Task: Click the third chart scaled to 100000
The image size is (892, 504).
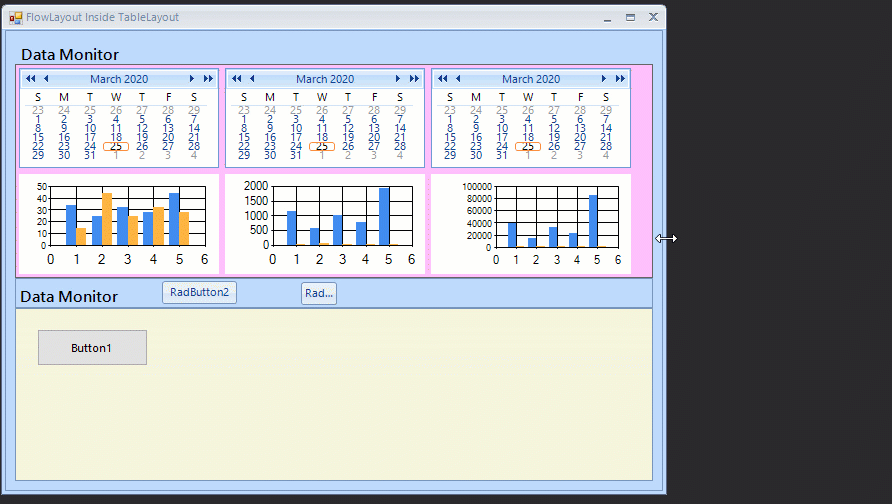Action: click(x=531, y=224)
